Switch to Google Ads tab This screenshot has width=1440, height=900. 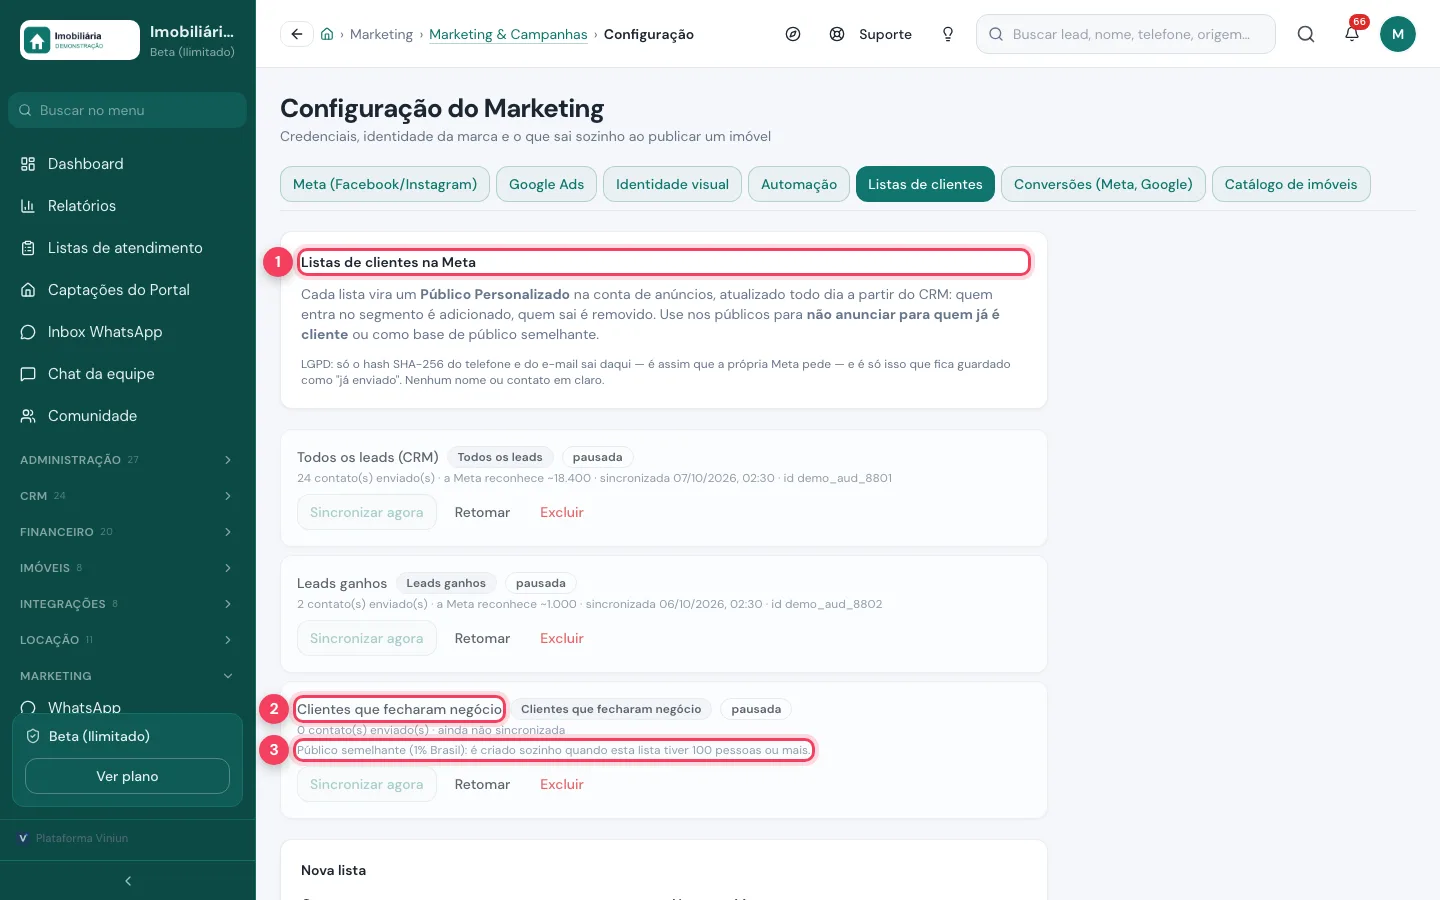[546, 184]
